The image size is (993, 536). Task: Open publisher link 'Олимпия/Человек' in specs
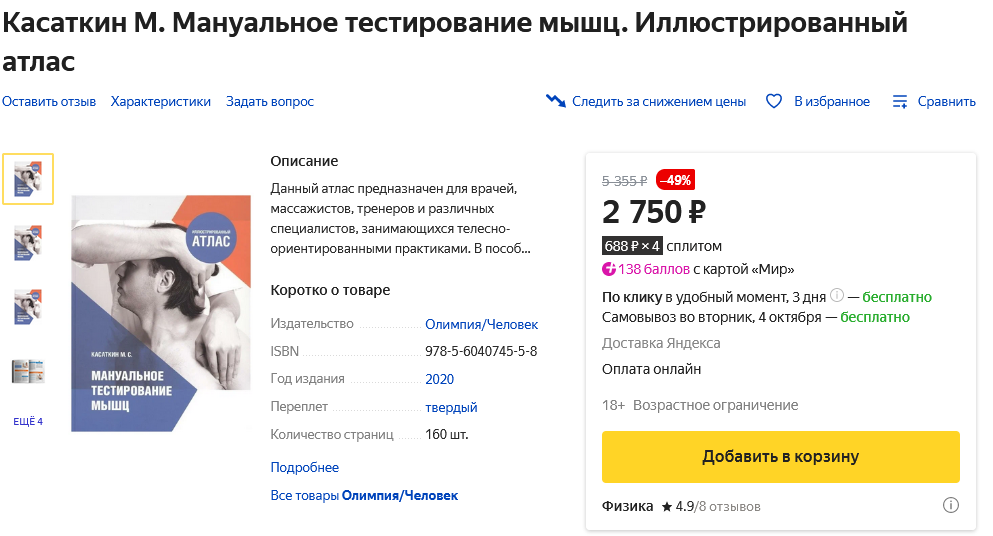[x=481, y=324]
